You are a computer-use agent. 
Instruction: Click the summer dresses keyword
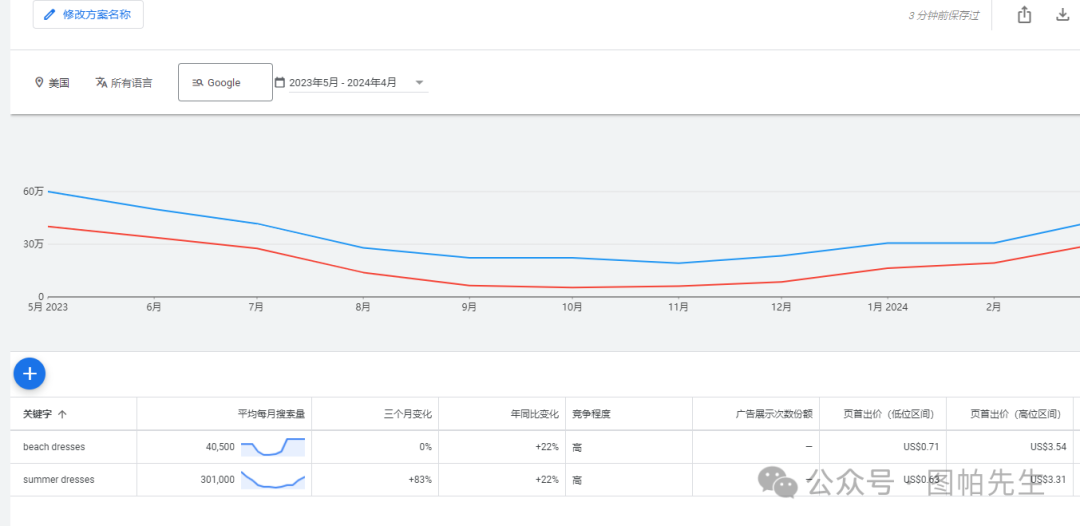(59, 480)
